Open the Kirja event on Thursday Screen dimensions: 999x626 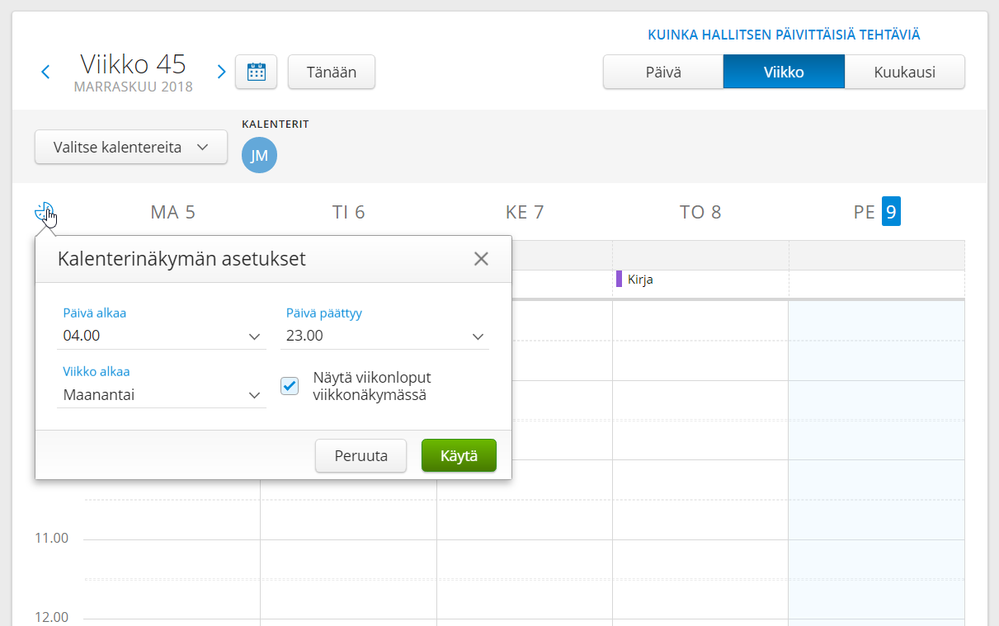[x=640, y=280]
